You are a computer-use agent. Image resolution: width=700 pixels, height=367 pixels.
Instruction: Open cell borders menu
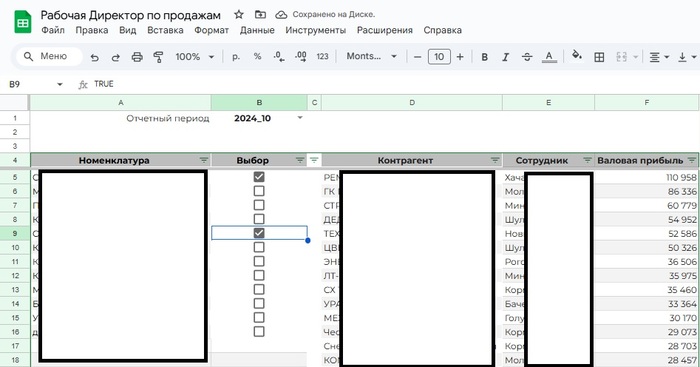tap(599, 57)
